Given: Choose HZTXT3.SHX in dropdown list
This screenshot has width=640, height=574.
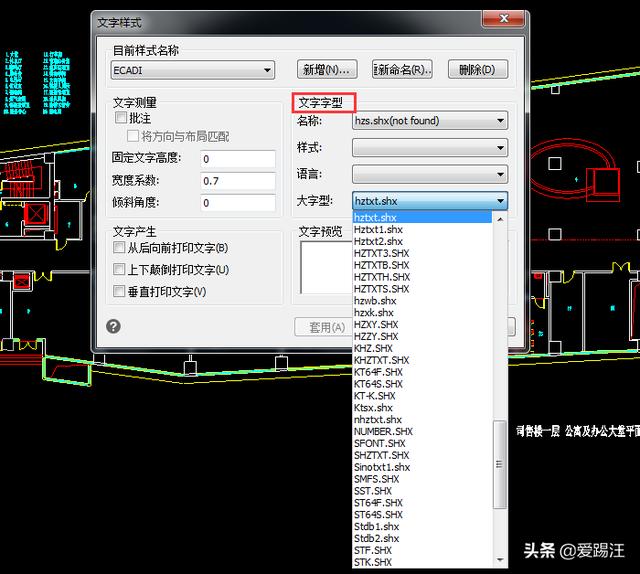Looking at the screenshot, I should [x=422, y=253].
